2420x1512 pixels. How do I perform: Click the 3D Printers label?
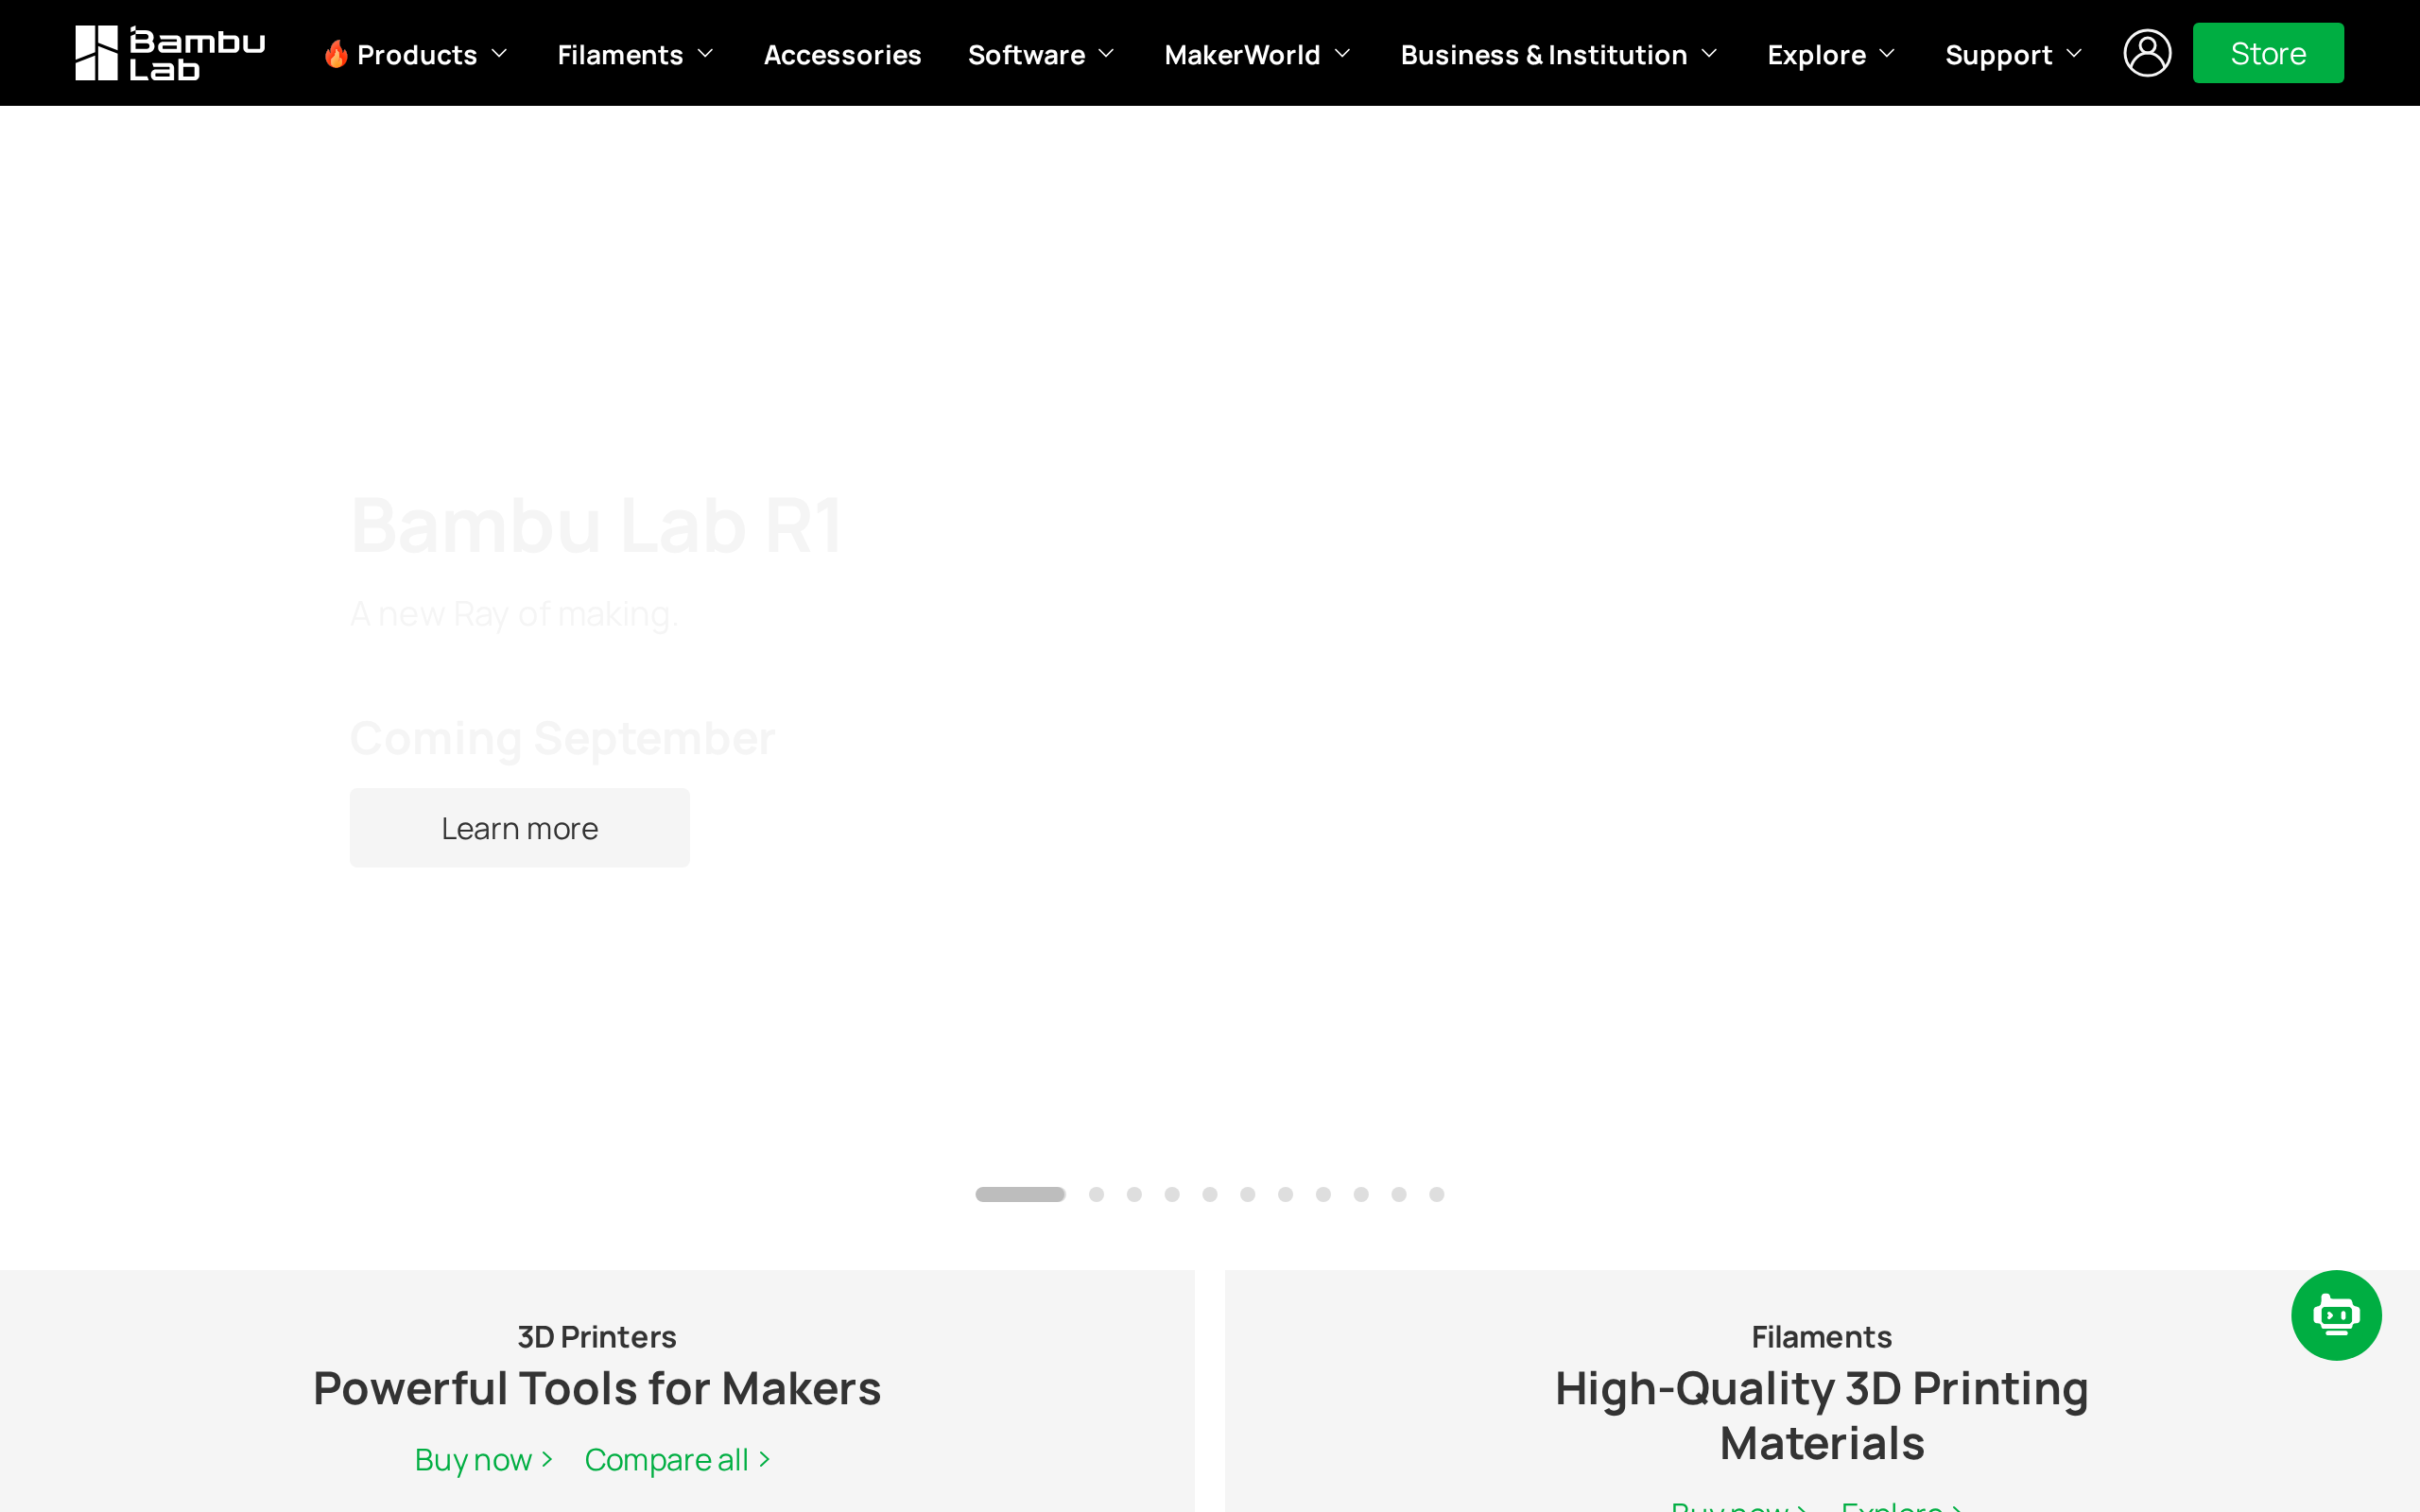tap(597, 1337)
